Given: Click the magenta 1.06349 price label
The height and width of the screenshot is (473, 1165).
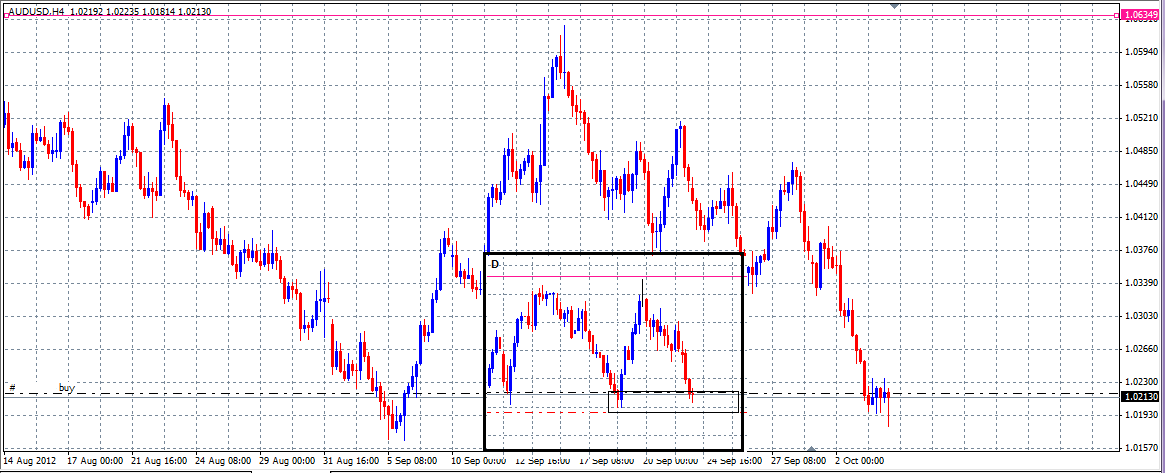Looking at the screenshot, I should [1141, 16].
